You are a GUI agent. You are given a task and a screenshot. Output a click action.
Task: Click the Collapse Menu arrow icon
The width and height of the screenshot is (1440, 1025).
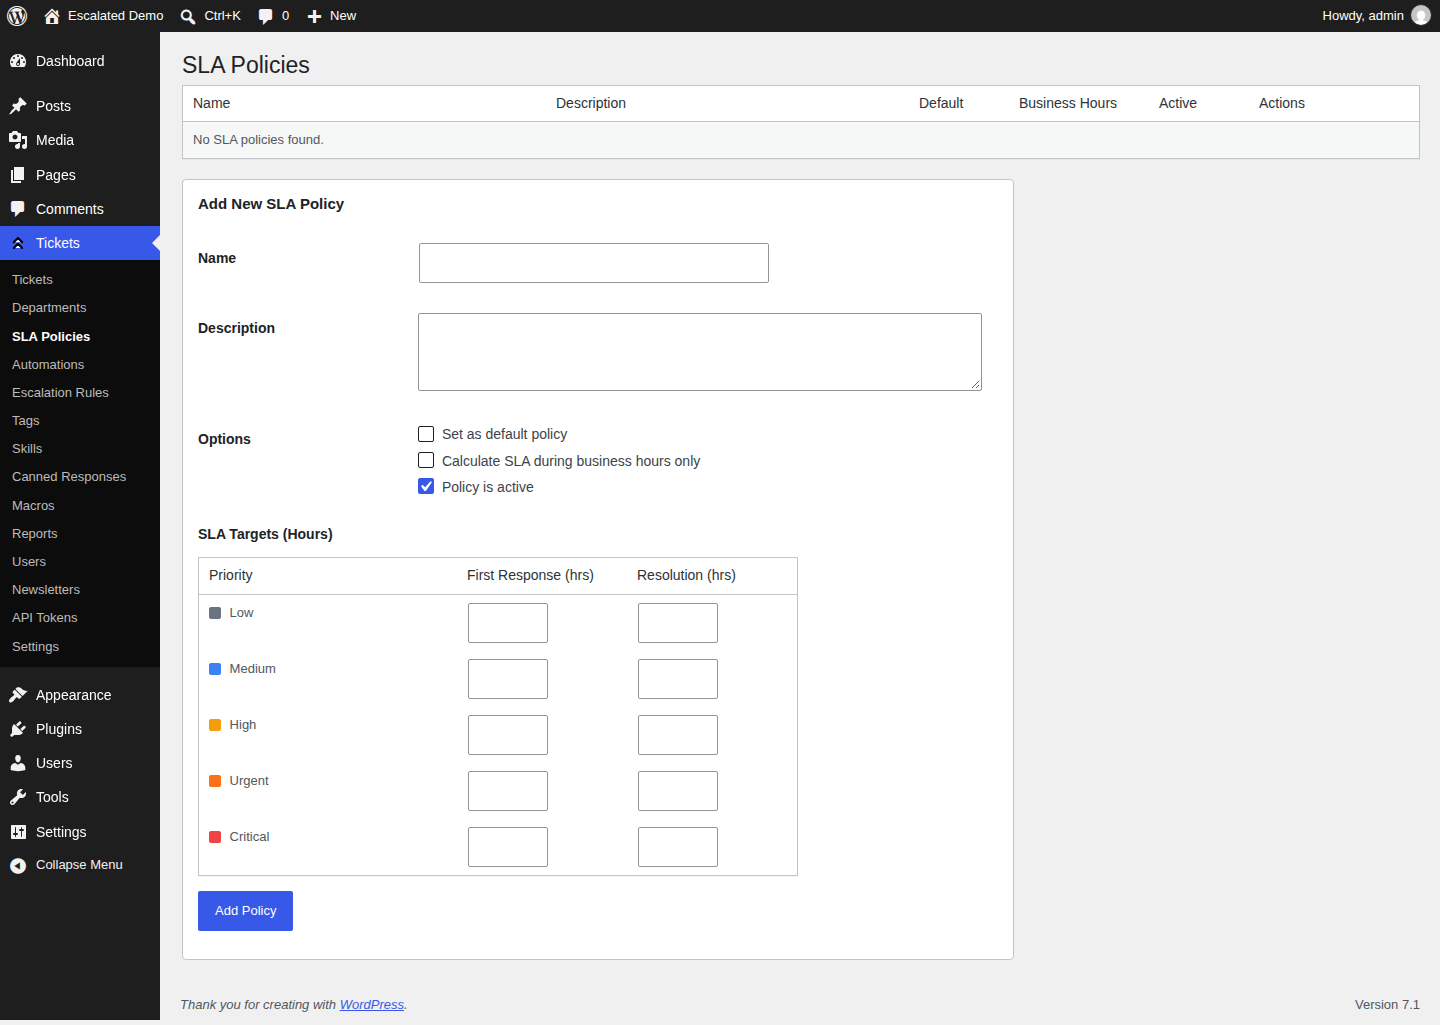[x=18, y=865]
